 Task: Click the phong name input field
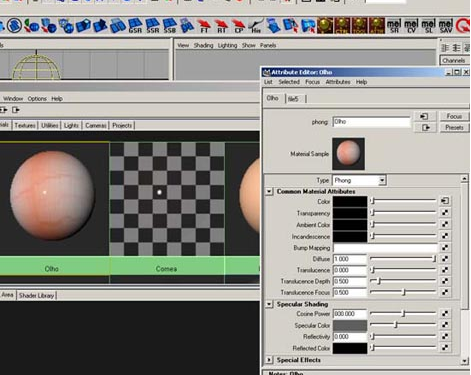pos(371,122)
